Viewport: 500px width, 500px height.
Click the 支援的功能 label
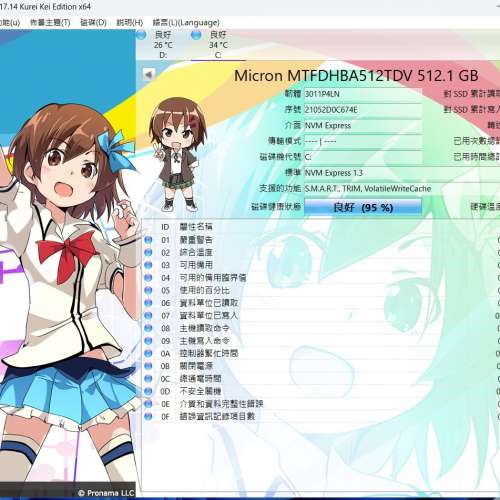pos(280,188)
